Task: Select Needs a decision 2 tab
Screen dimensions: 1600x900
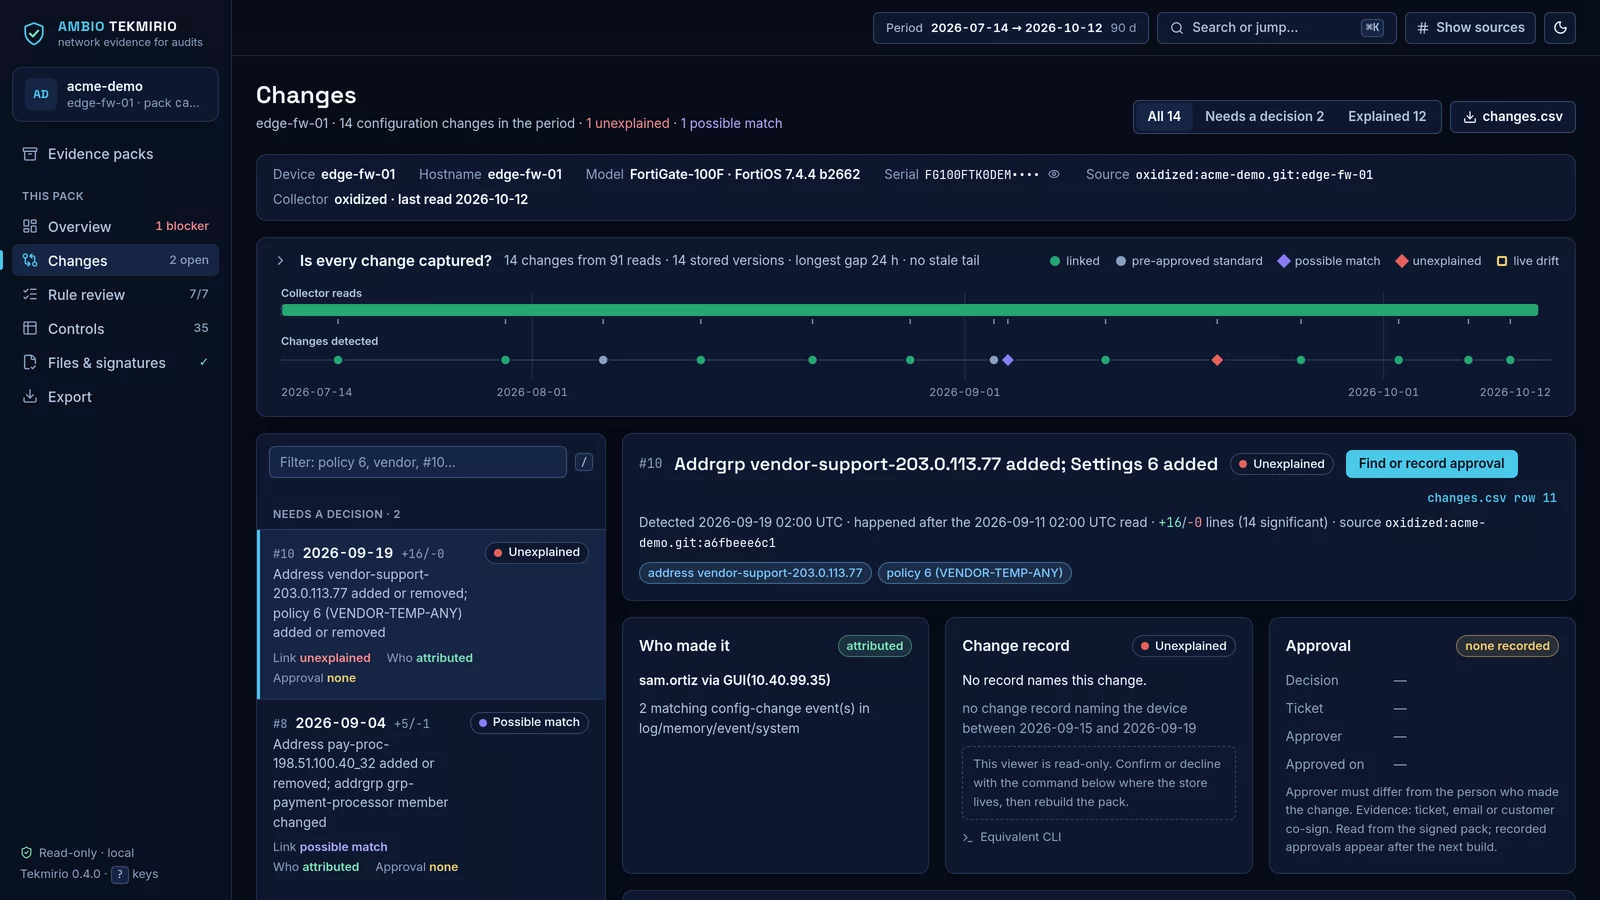Action: [x=1264, y=117]
